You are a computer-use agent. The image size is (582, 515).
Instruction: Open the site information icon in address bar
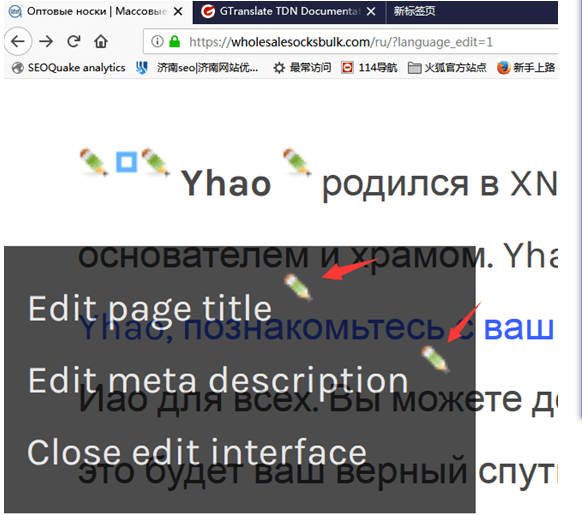tap(157, 41)
